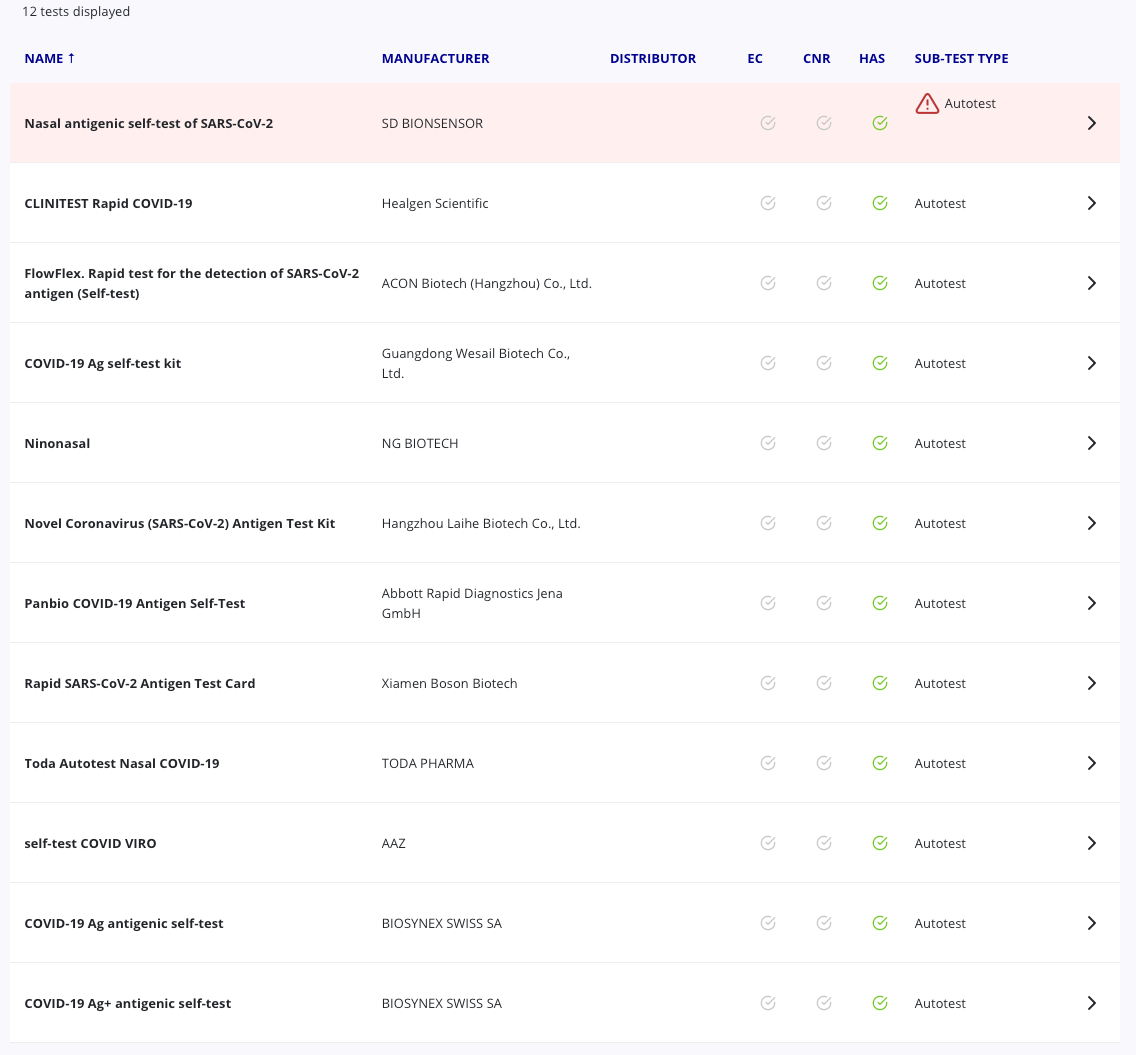The image size is (1136, 1055).
Task: Click manufacturer Guangdong Wesail Biotech Co., Ltd.
Action: [x=476, y=363]
